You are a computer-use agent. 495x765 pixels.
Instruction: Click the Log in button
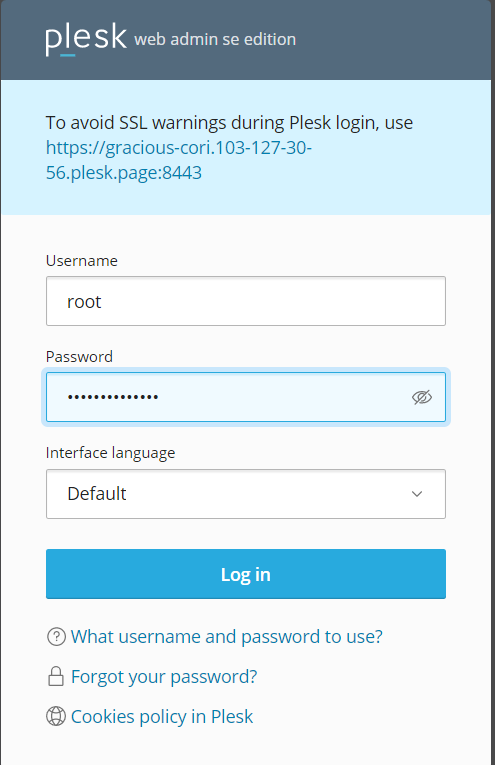click(246, 574)
